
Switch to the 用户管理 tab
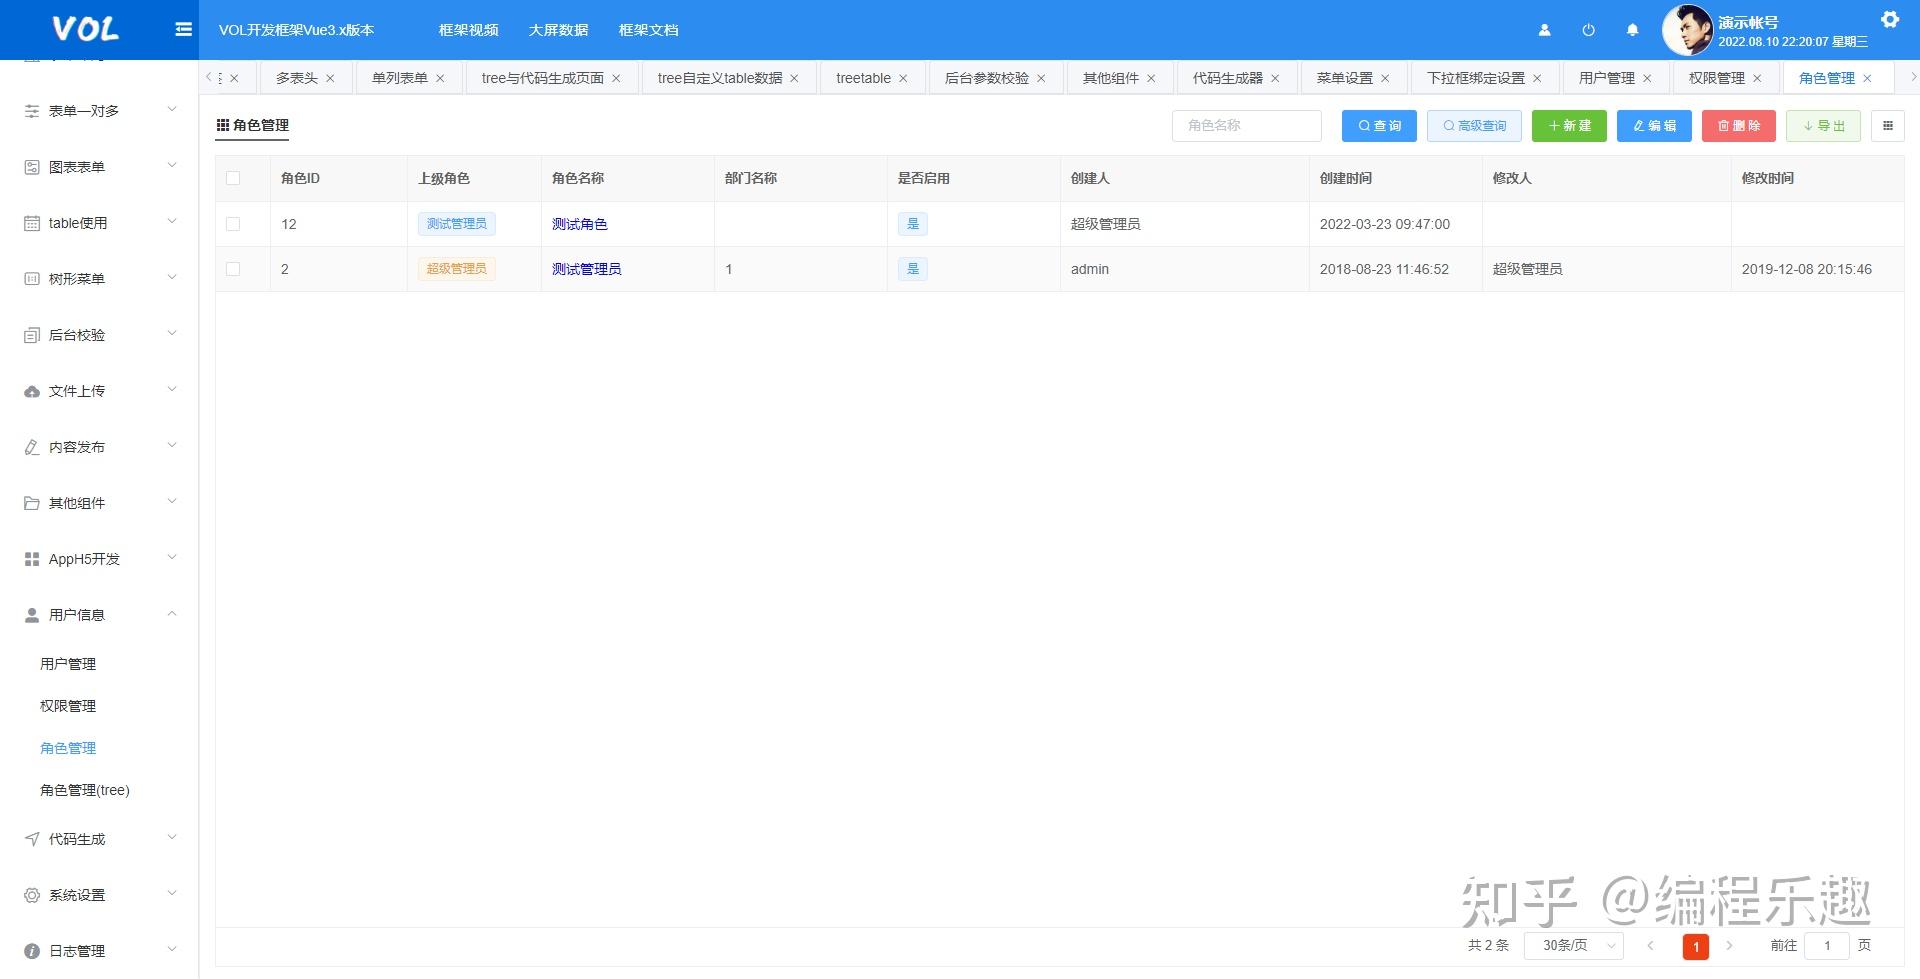click(x=1608, y=77)
